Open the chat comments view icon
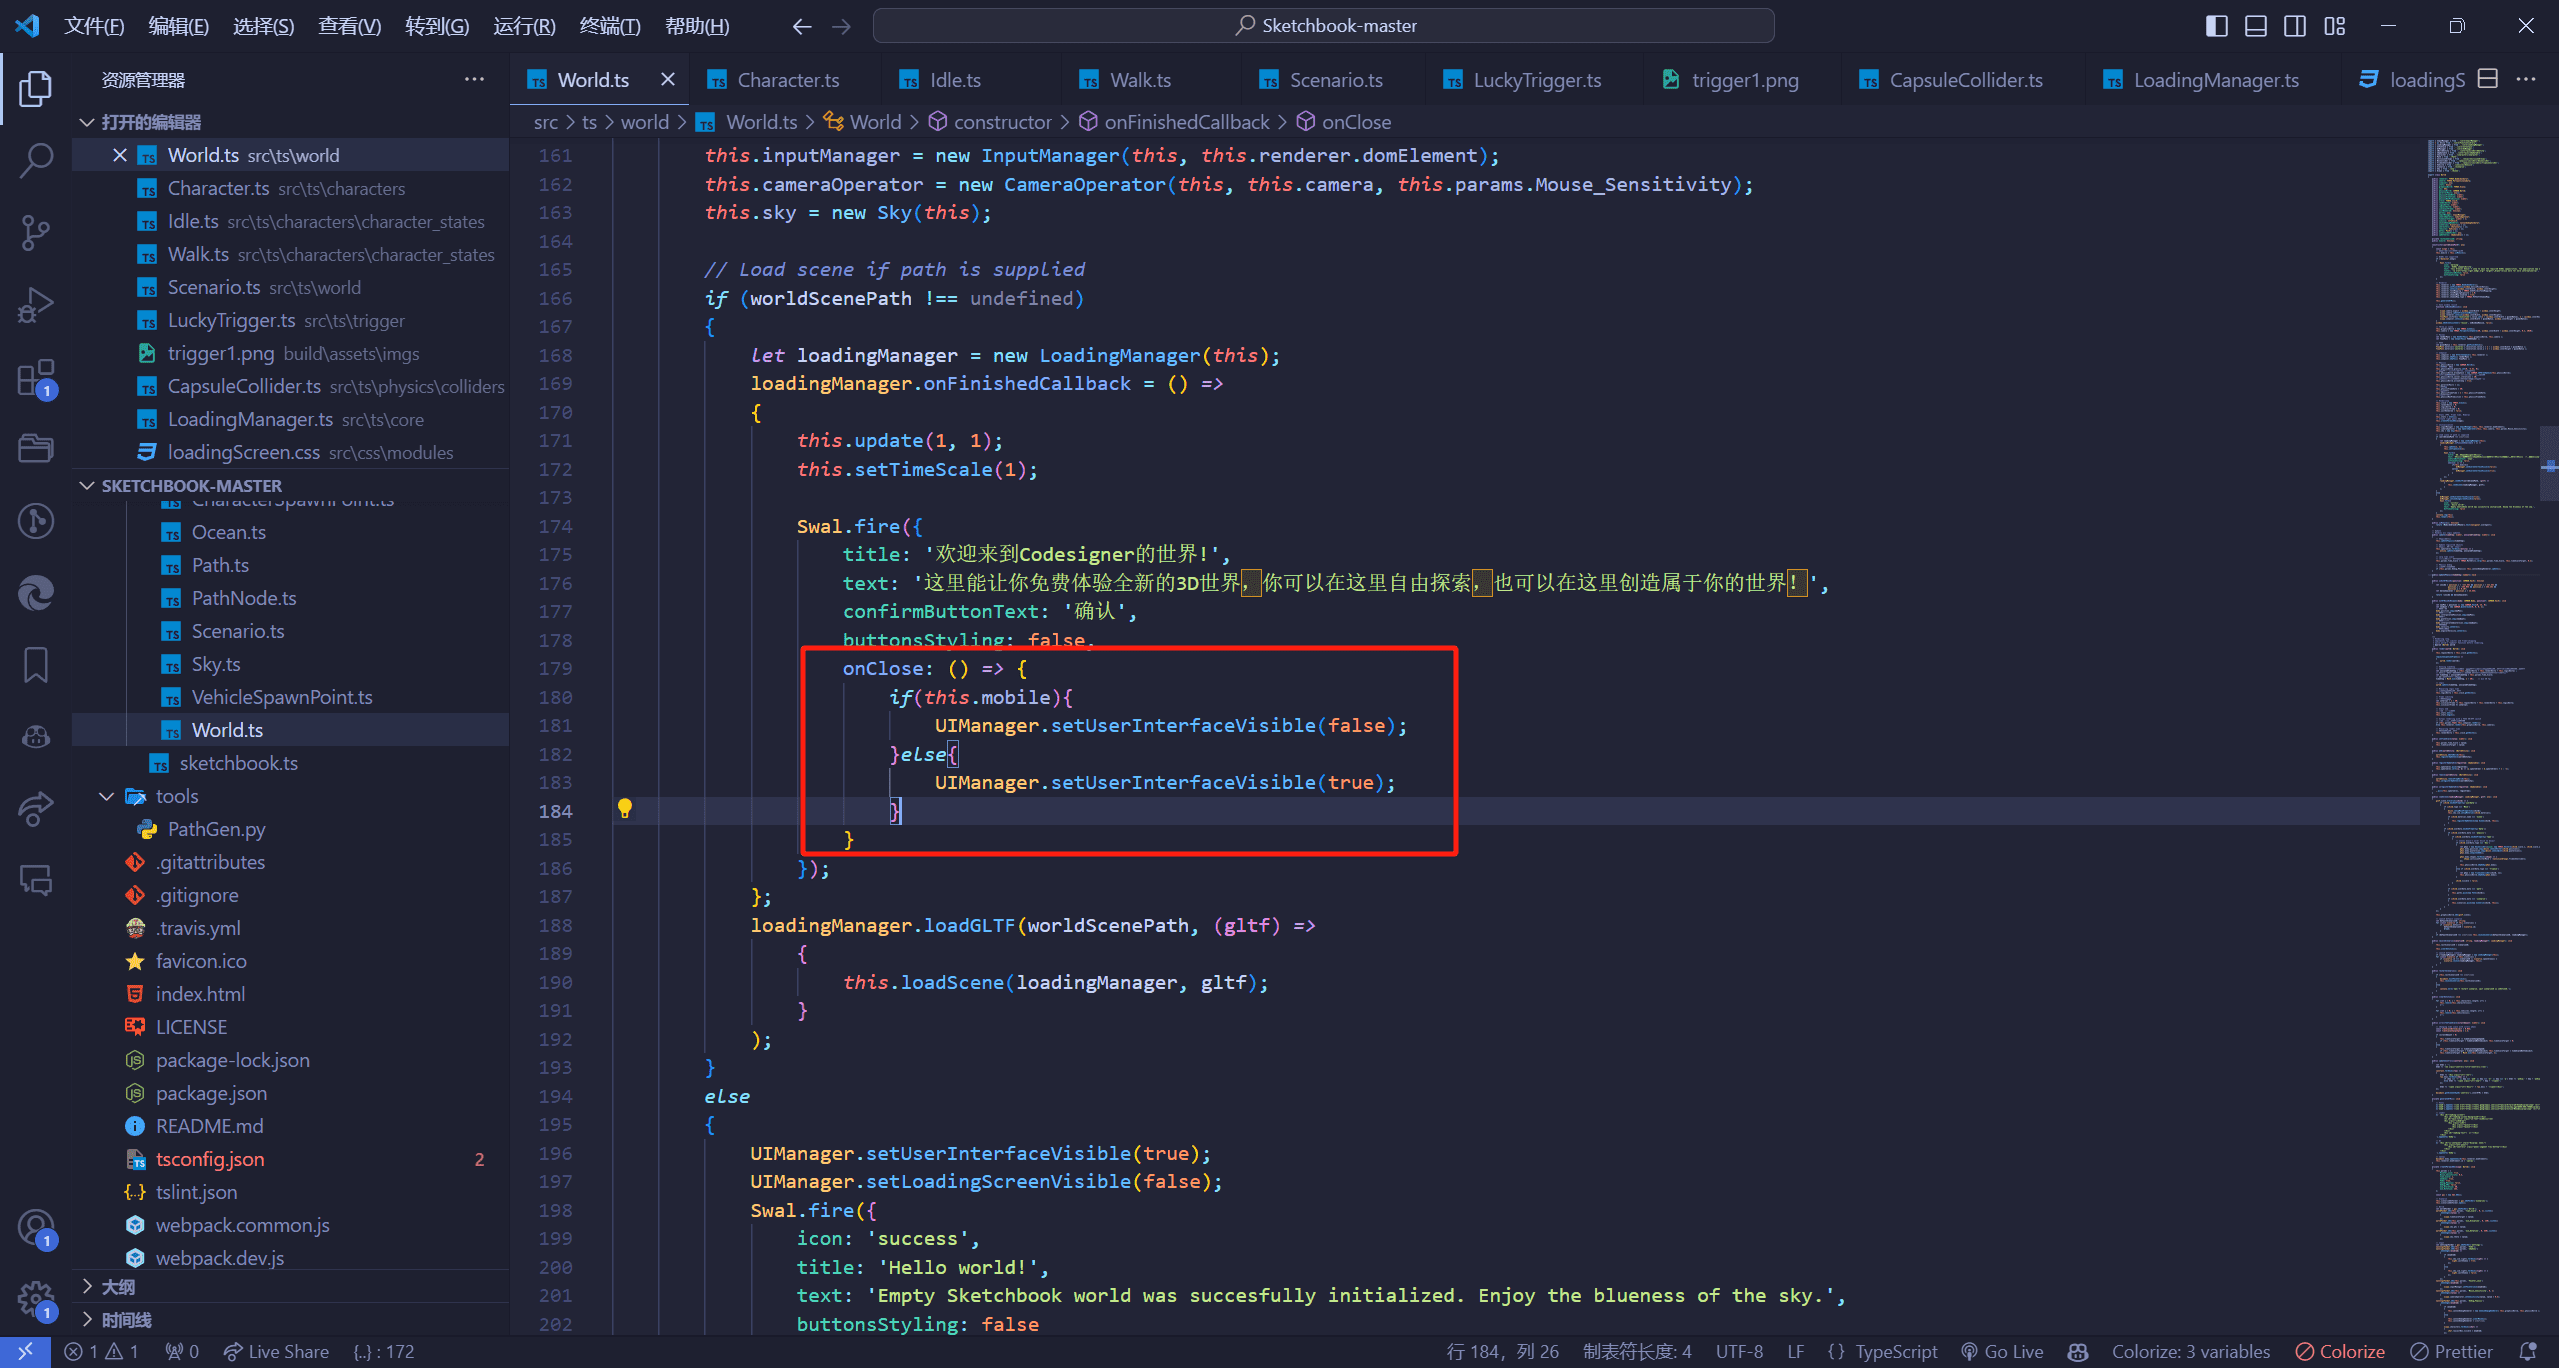This screenshot has height=1368, width=2559. (x=36, y=880)
